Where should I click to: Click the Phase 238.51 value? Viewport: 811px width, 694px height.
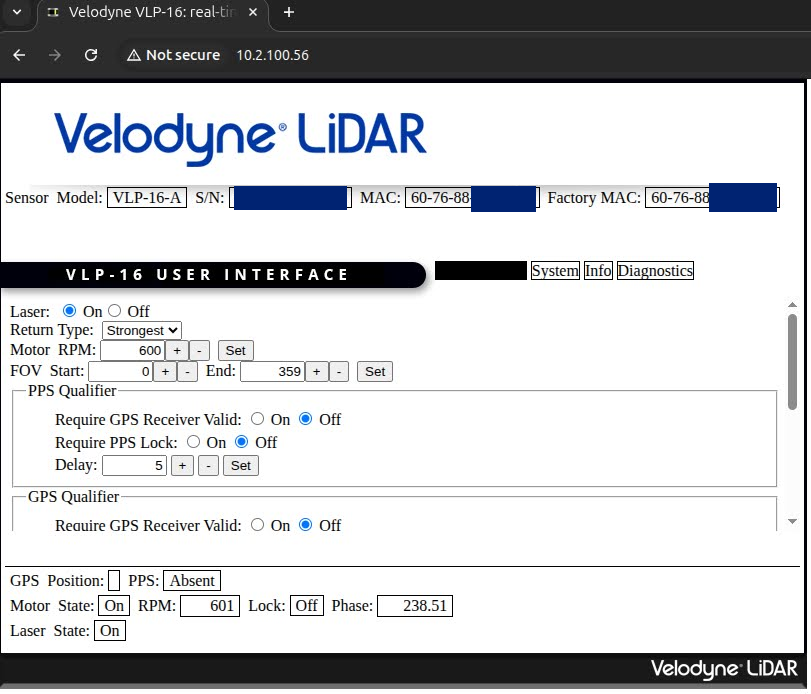[415, 606]
